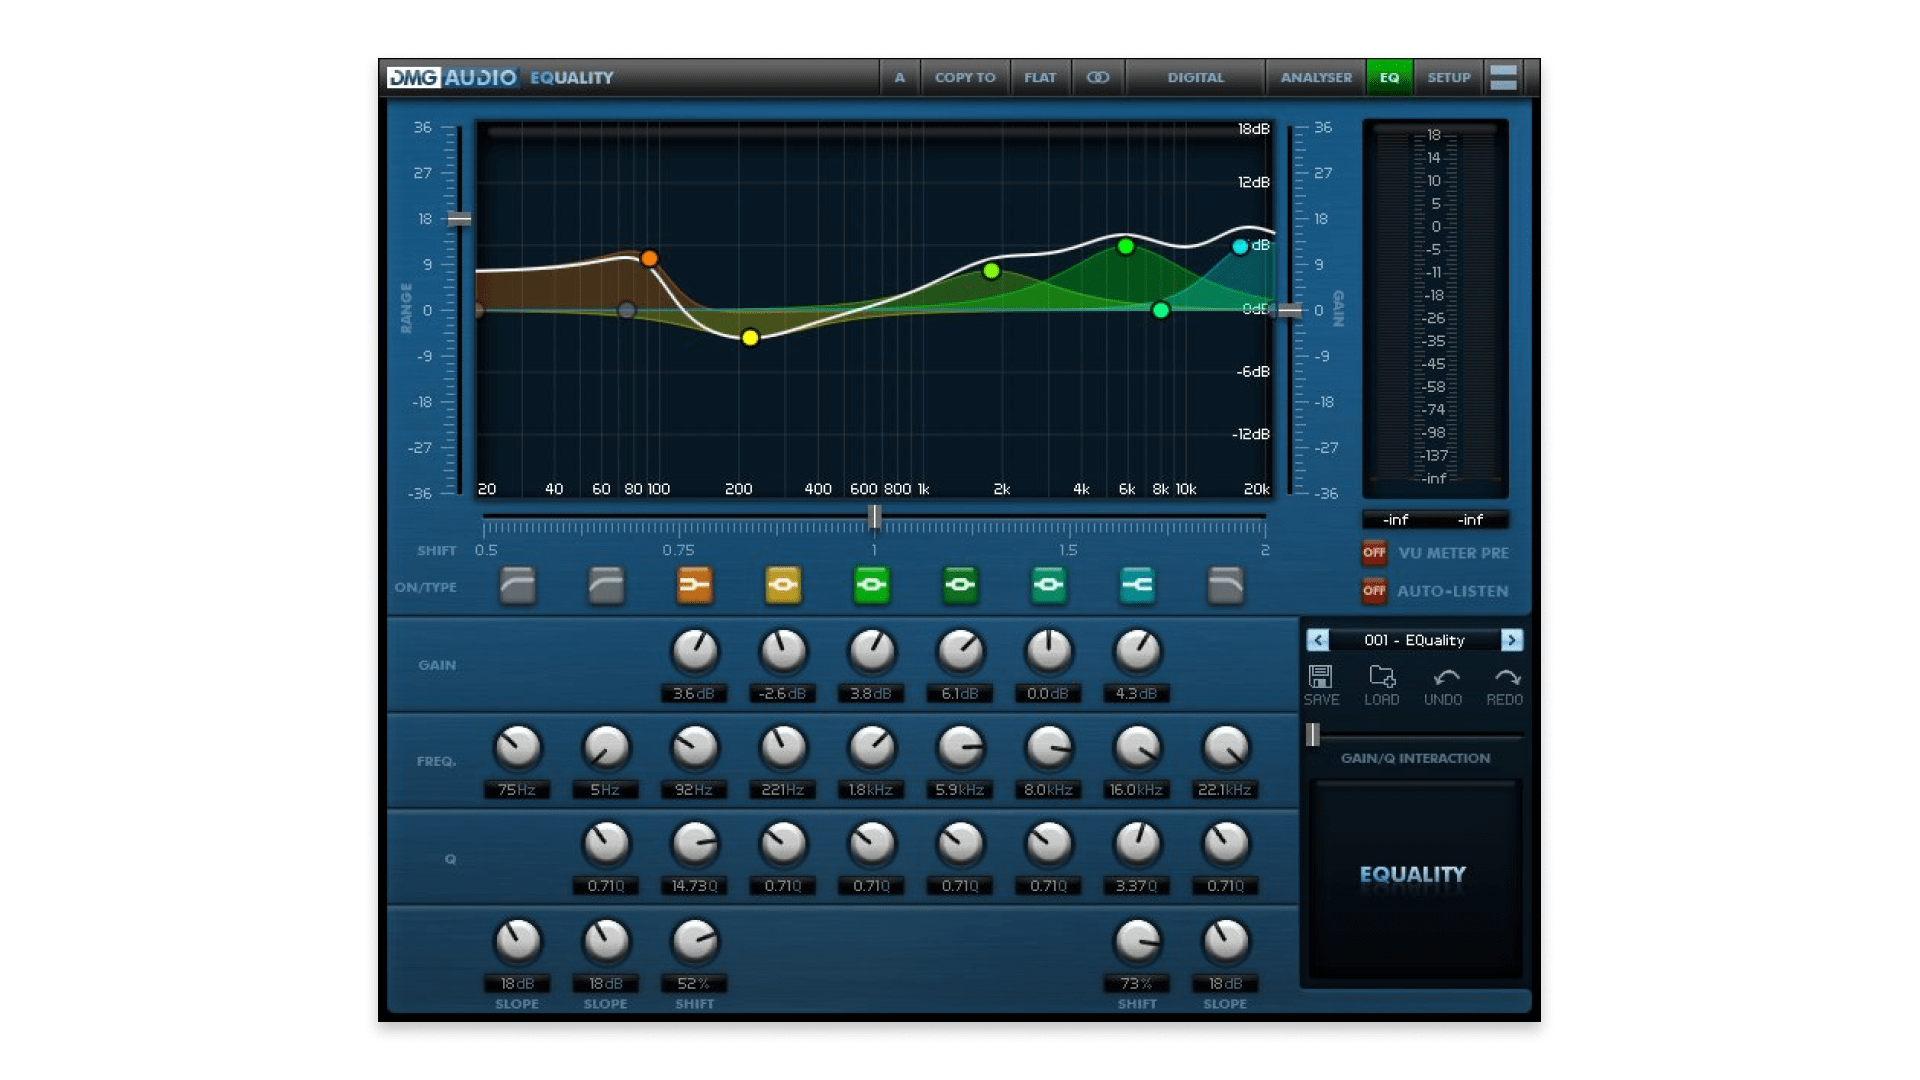This screenshot has width=1920, height=1080.
Task: Click the GAIN slider handle beside the graph
Action: point(1290,311)
